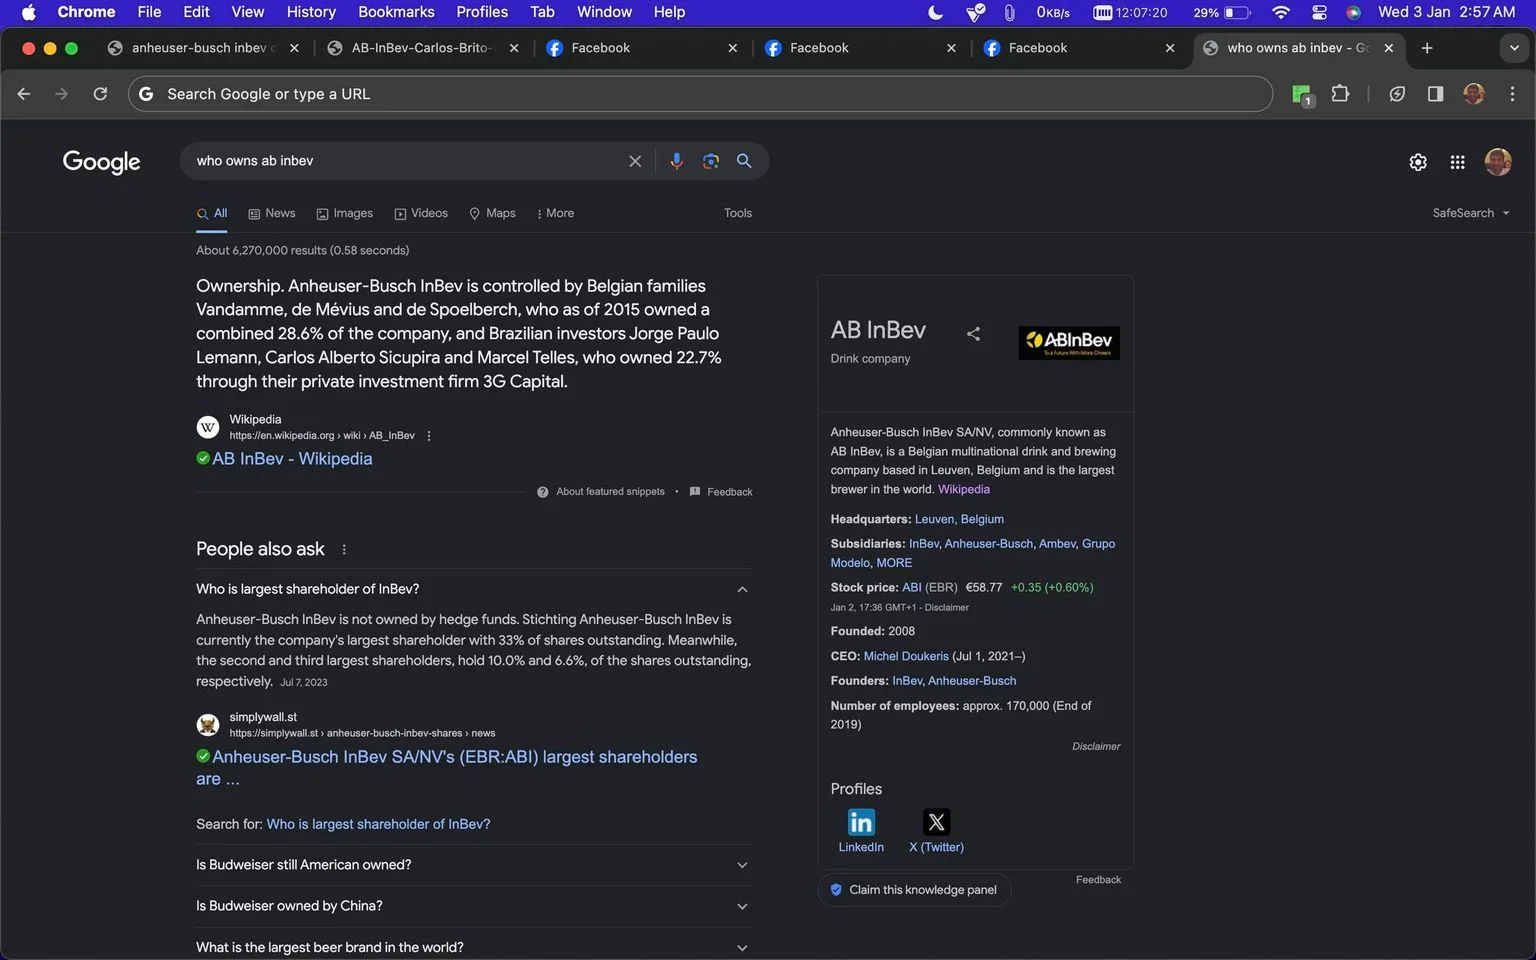Viewport: 1536px width, 960px height.
Task: Collapse 'Who is largest shareholder of InBev?' question
Action: (x=742, y=589)
